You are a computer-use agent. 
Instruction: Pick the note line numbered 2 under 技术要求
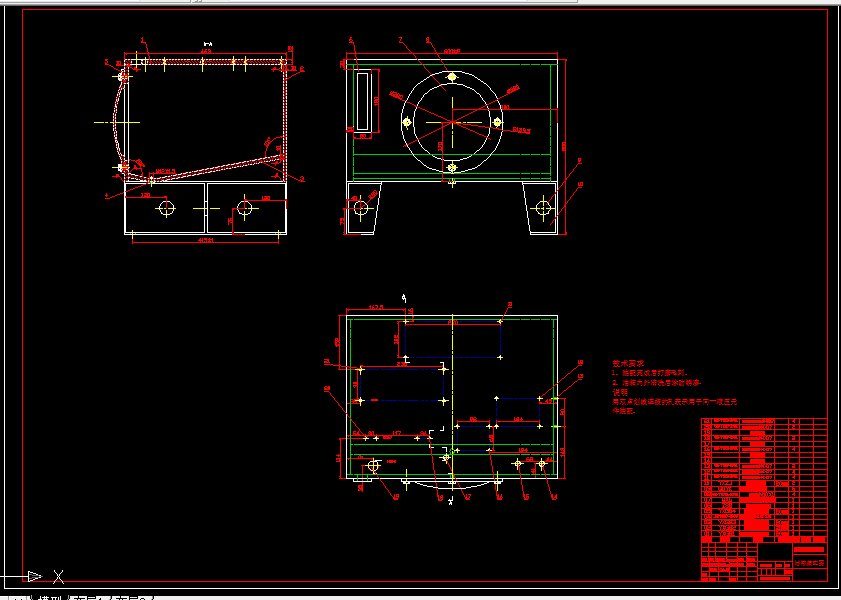(657, 382)
